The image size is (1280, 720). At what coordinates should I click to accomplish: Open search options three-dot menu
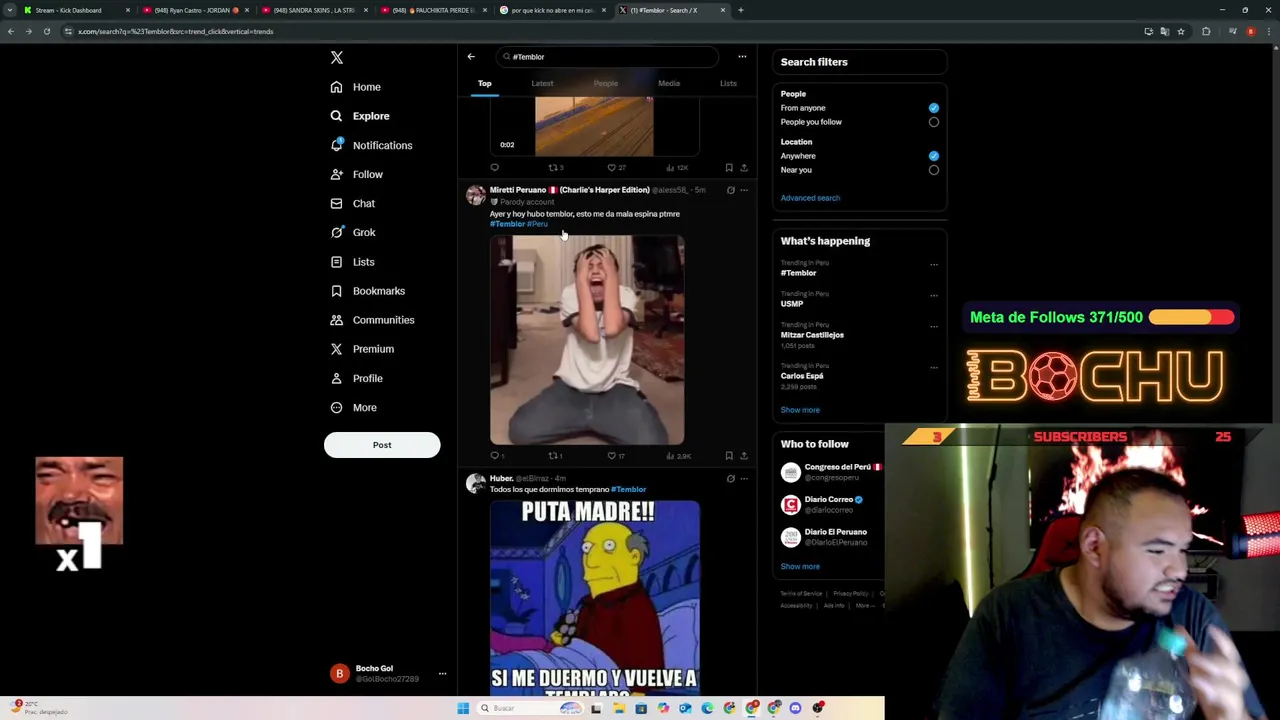click(x=742, y=57)
